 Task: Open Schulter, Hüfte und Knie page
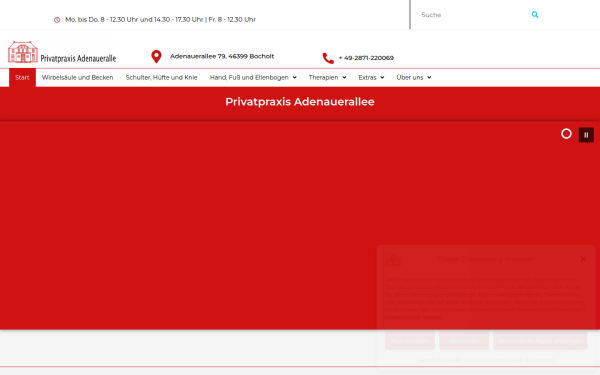(161, 77)
